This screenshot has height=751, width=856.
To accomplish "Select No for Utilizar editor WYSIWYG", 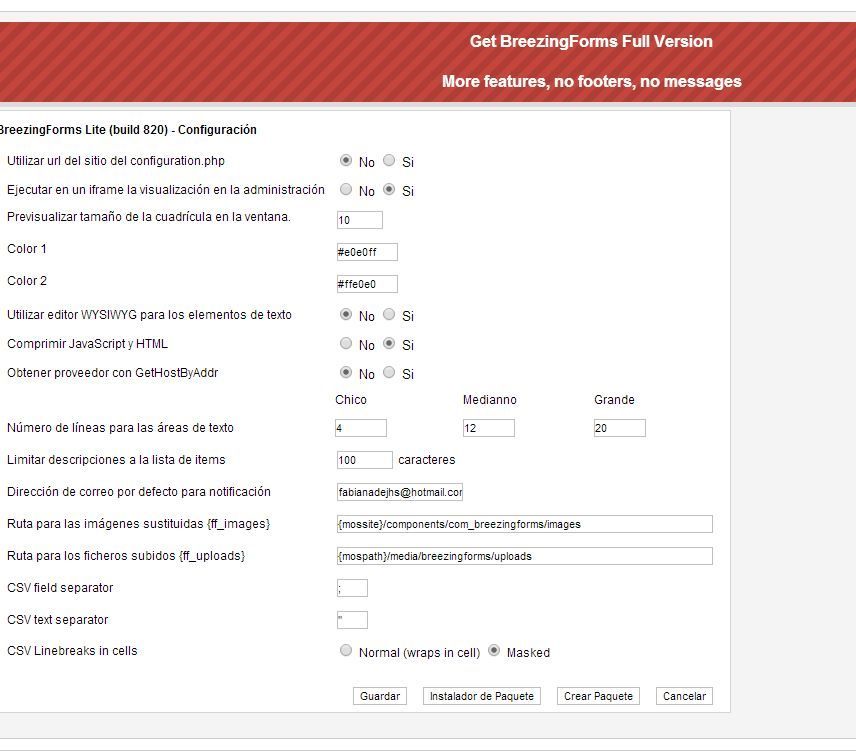I will tap(346, 314).
